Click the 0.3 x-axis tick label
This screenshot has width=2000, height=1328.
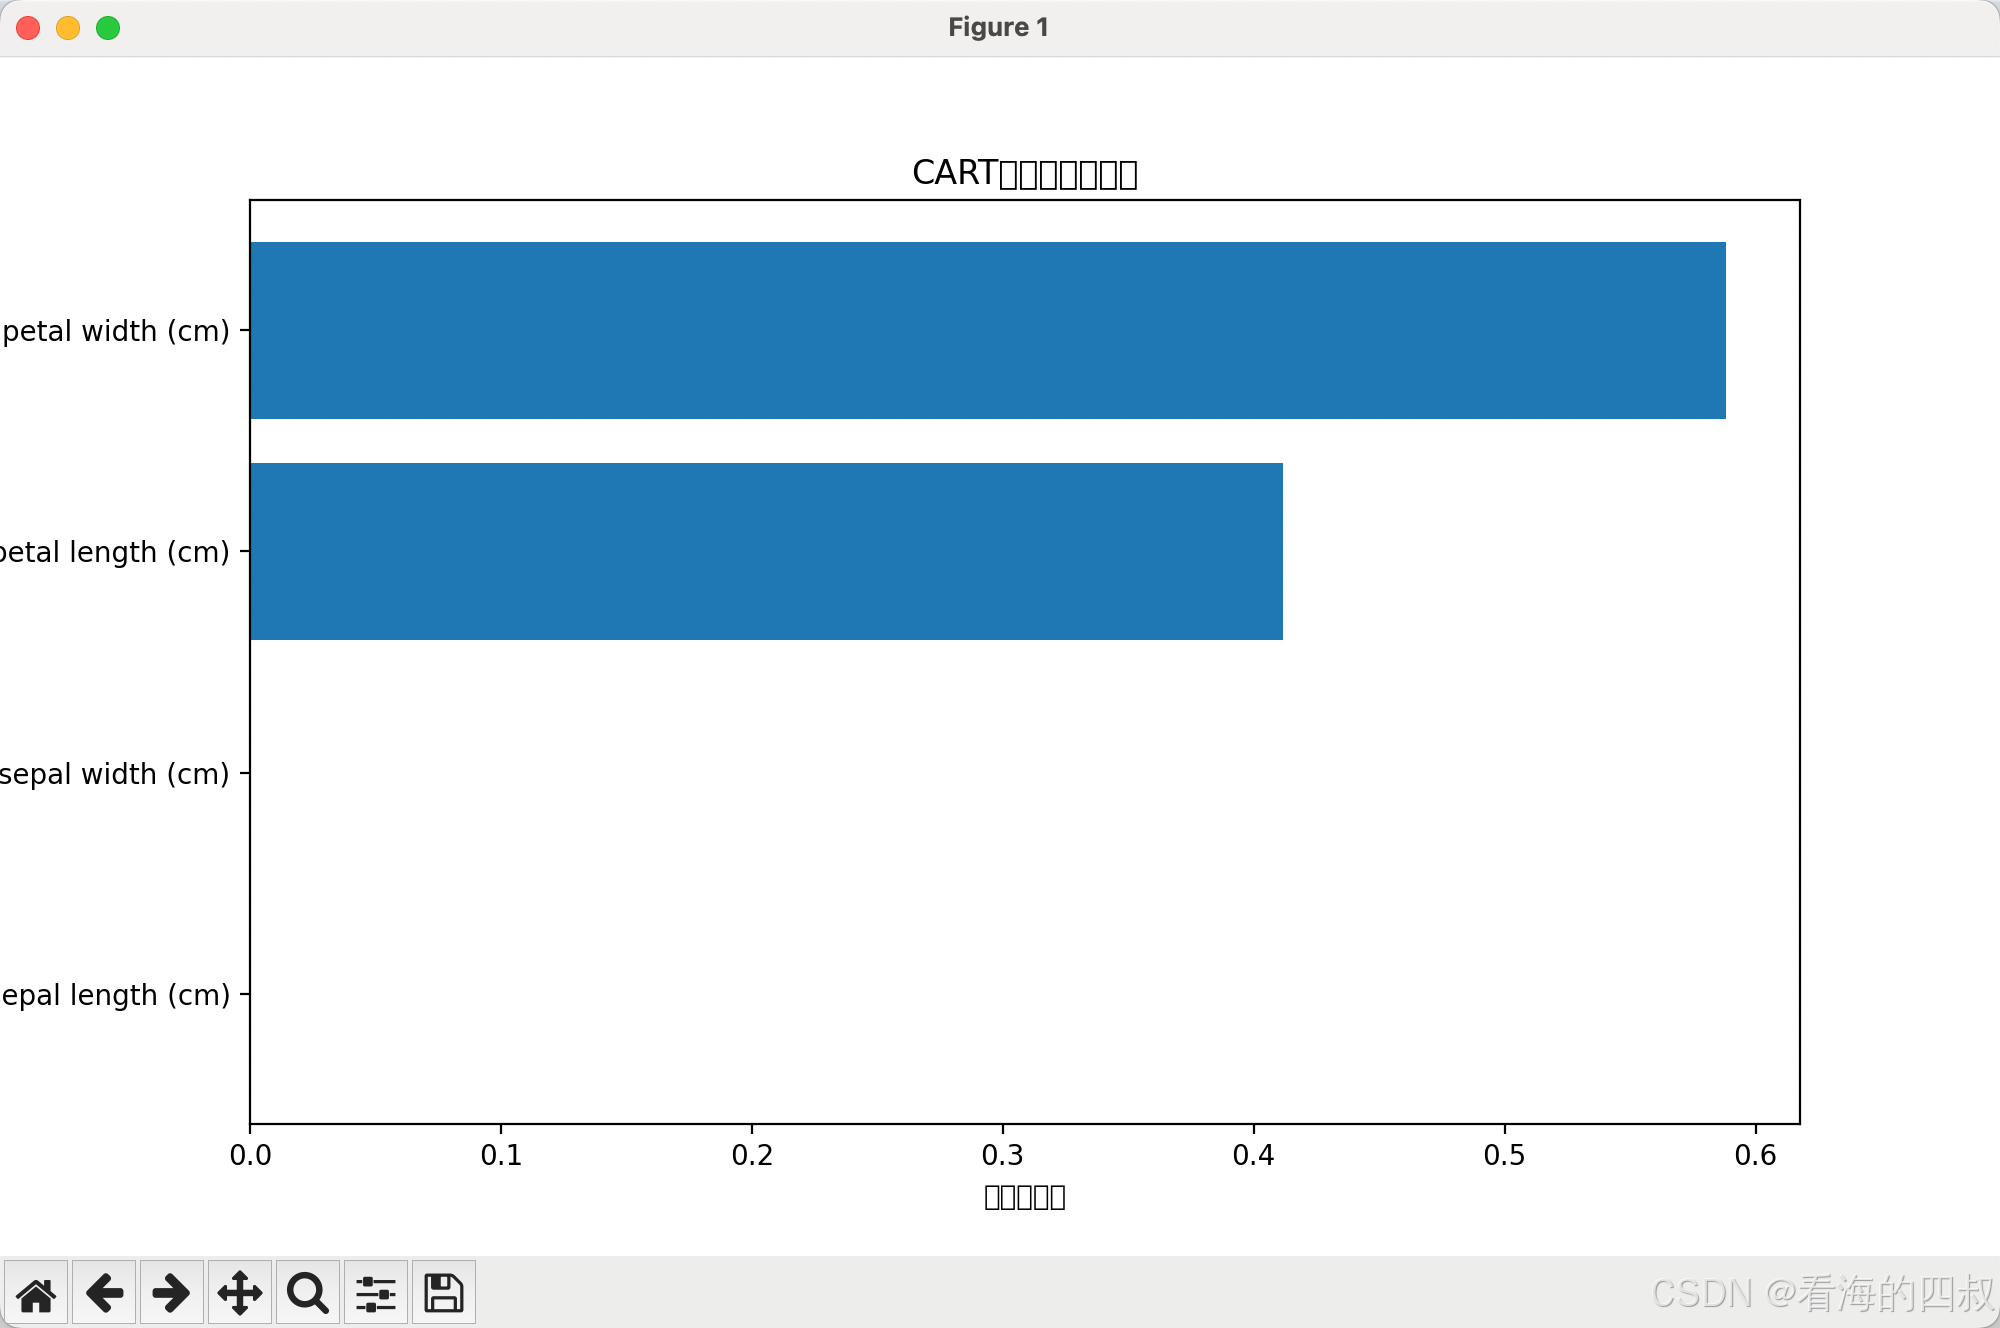[1002, 1155]
